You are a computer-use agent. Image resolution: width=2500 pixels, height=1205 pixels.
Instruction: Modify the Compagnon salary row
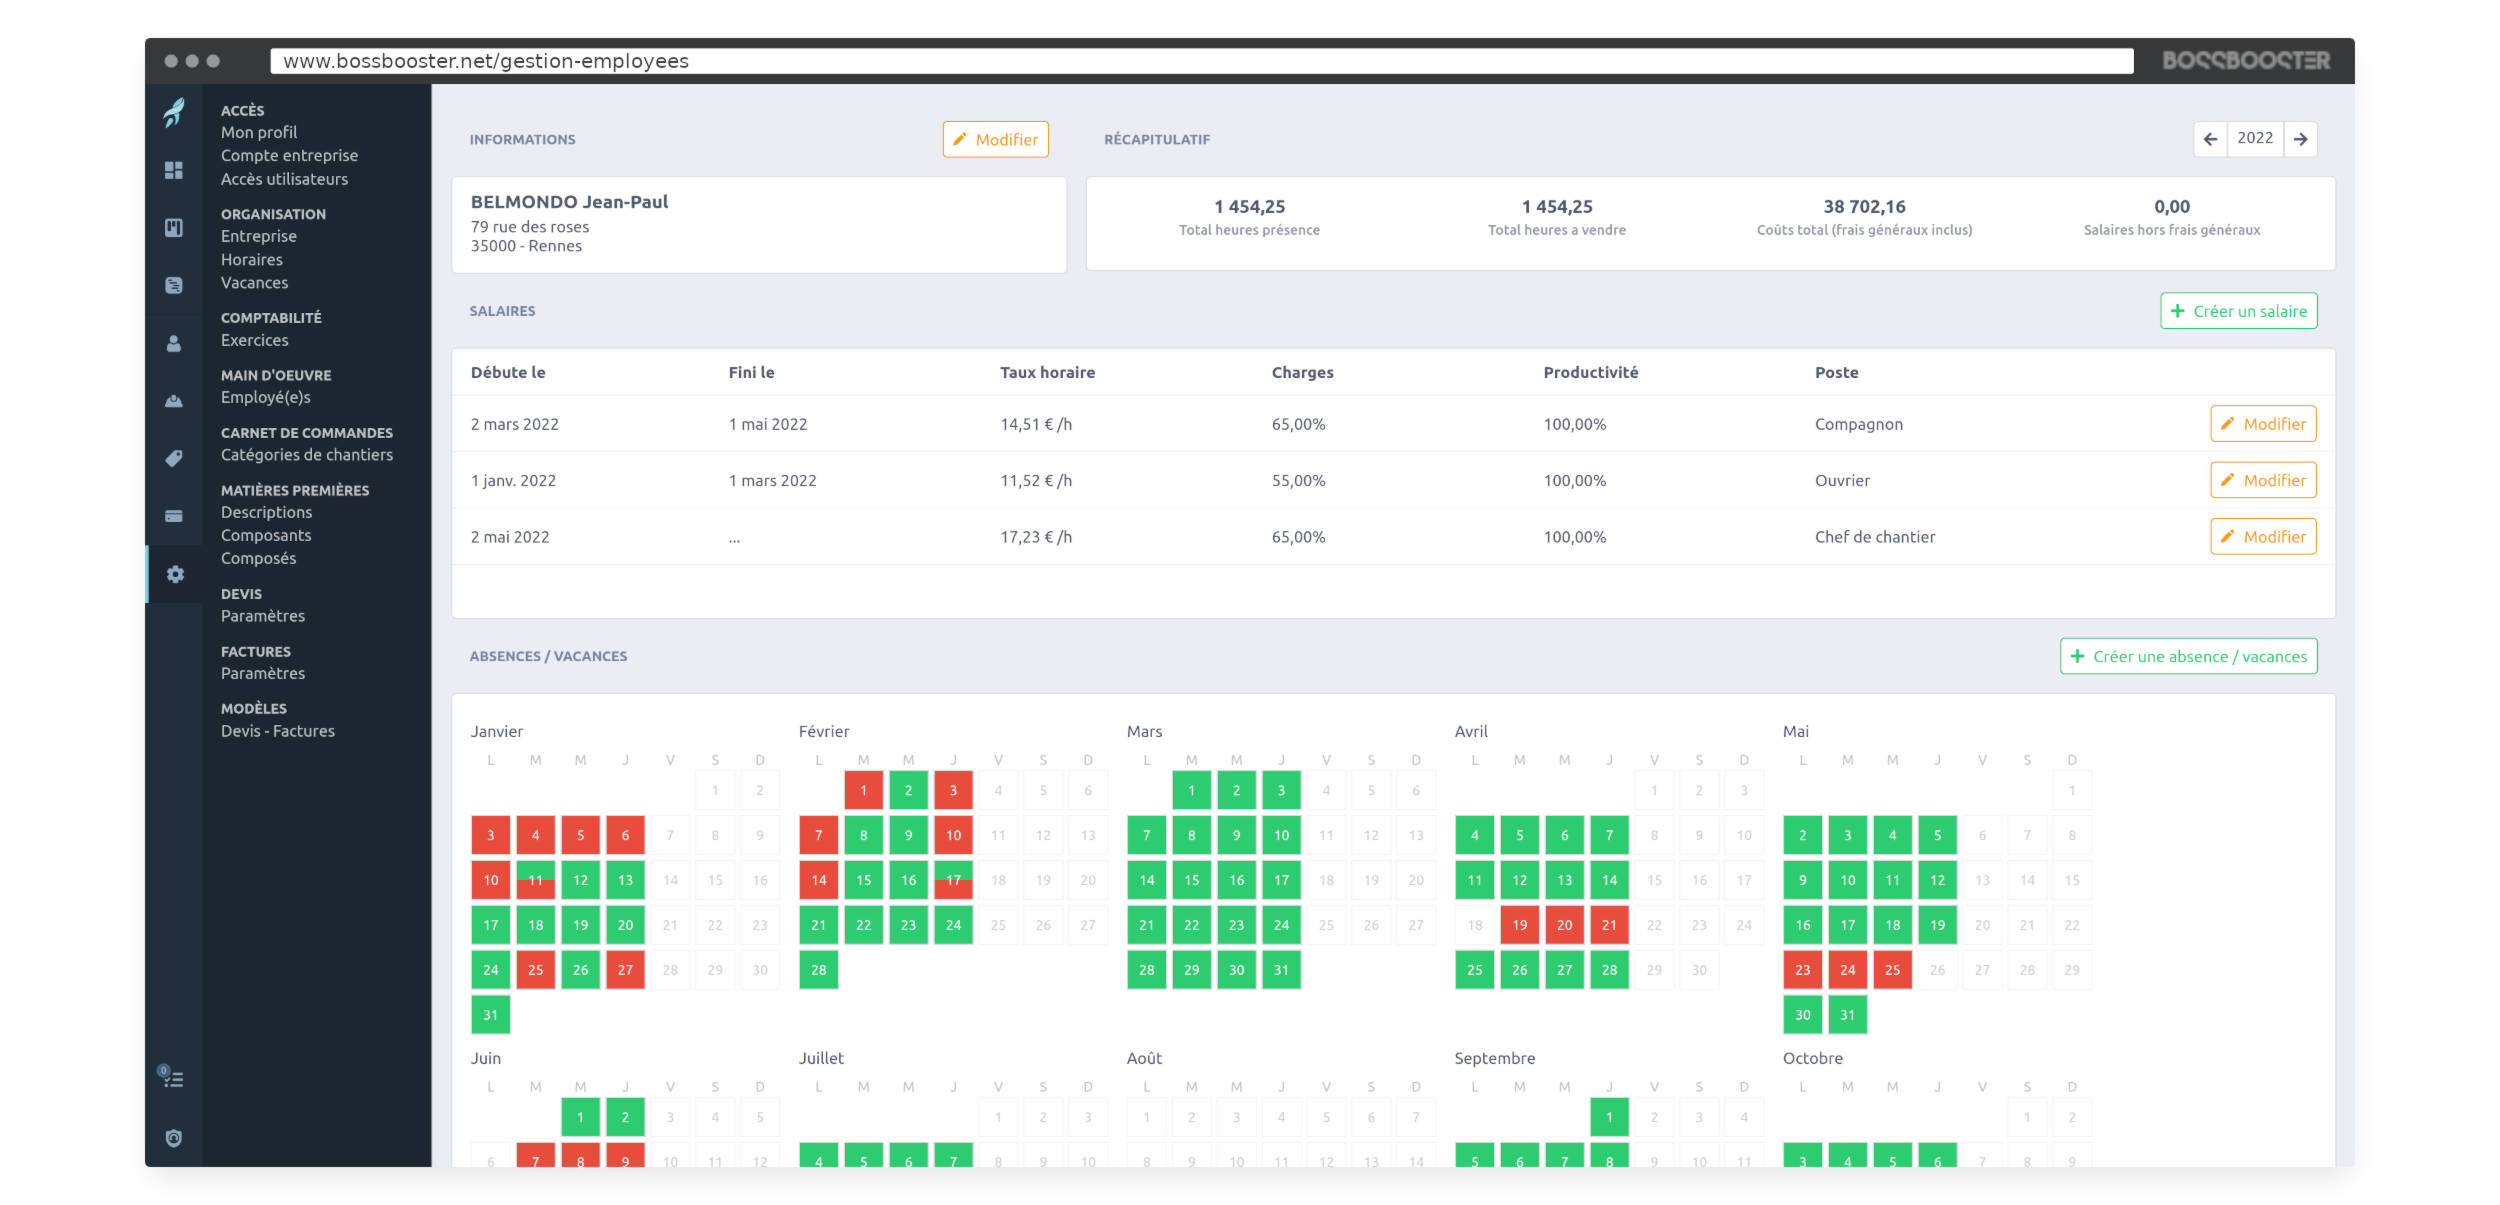(x=2264, y=424)
